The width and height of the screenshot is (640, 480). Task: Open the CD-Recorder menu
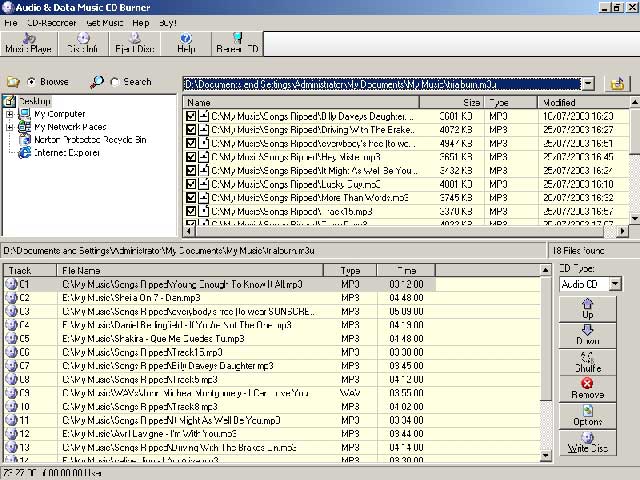pos(51,23)
